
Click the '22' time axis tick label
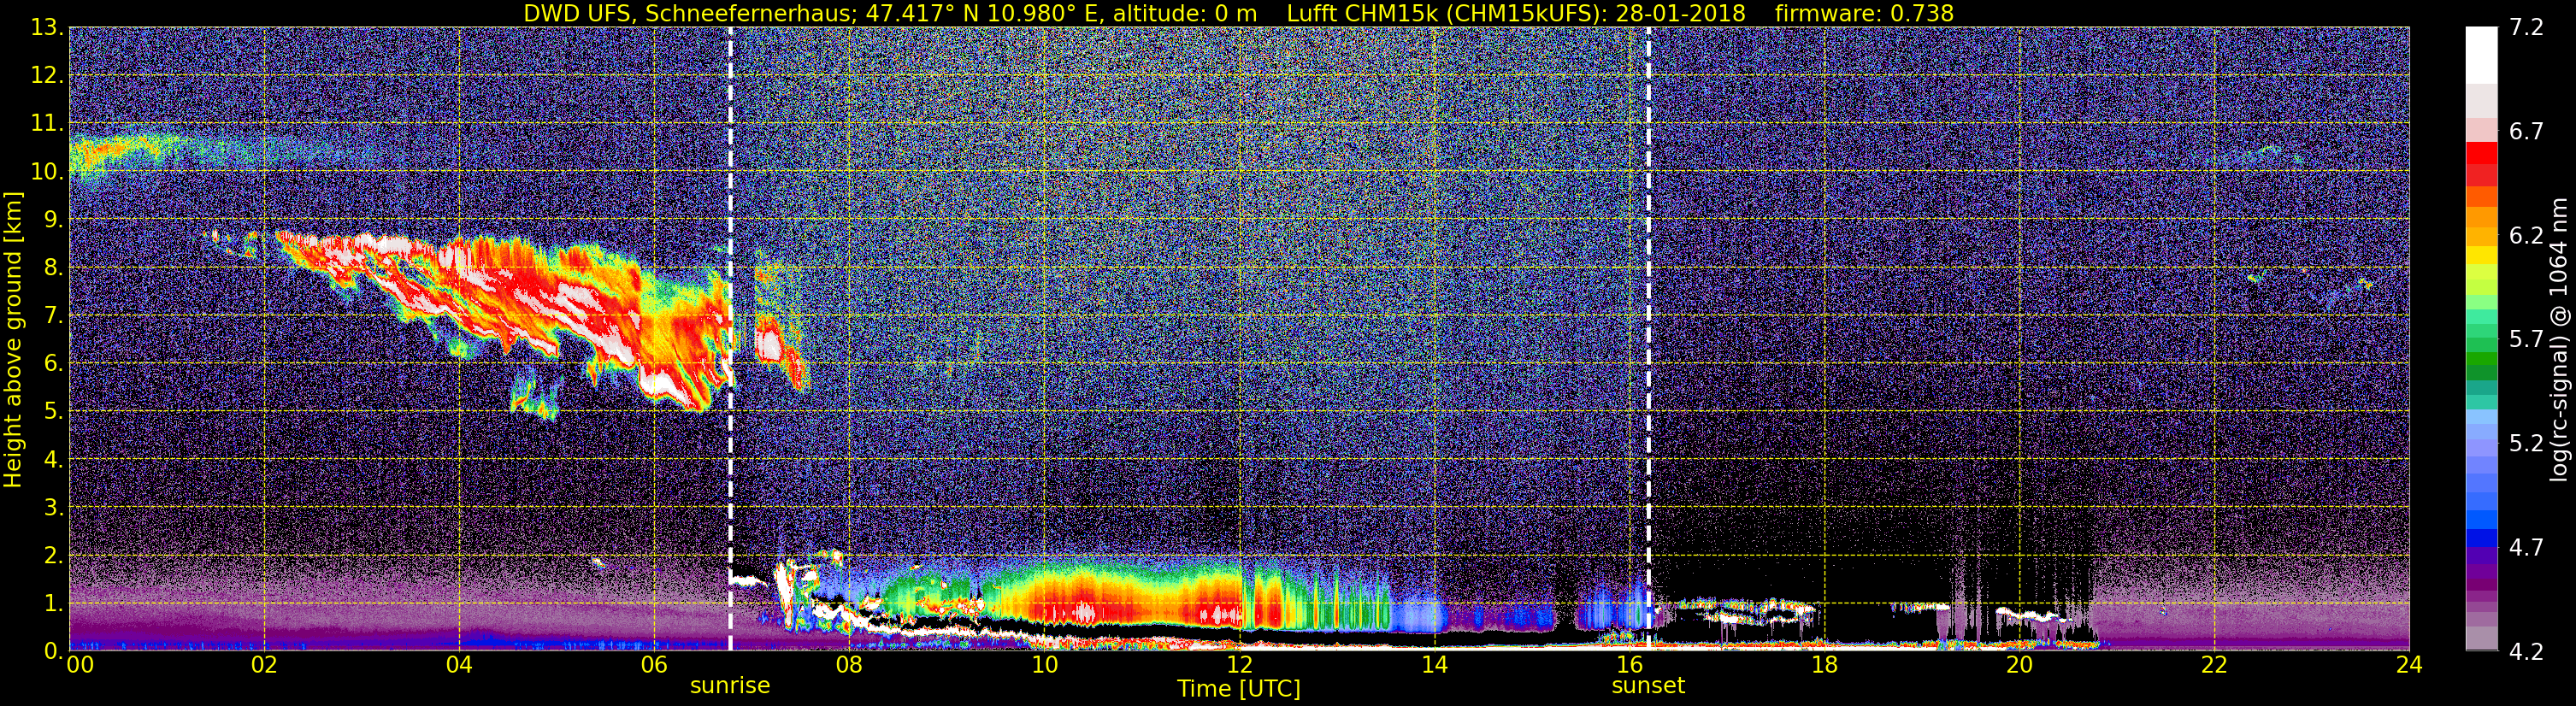pos(2214,666)
